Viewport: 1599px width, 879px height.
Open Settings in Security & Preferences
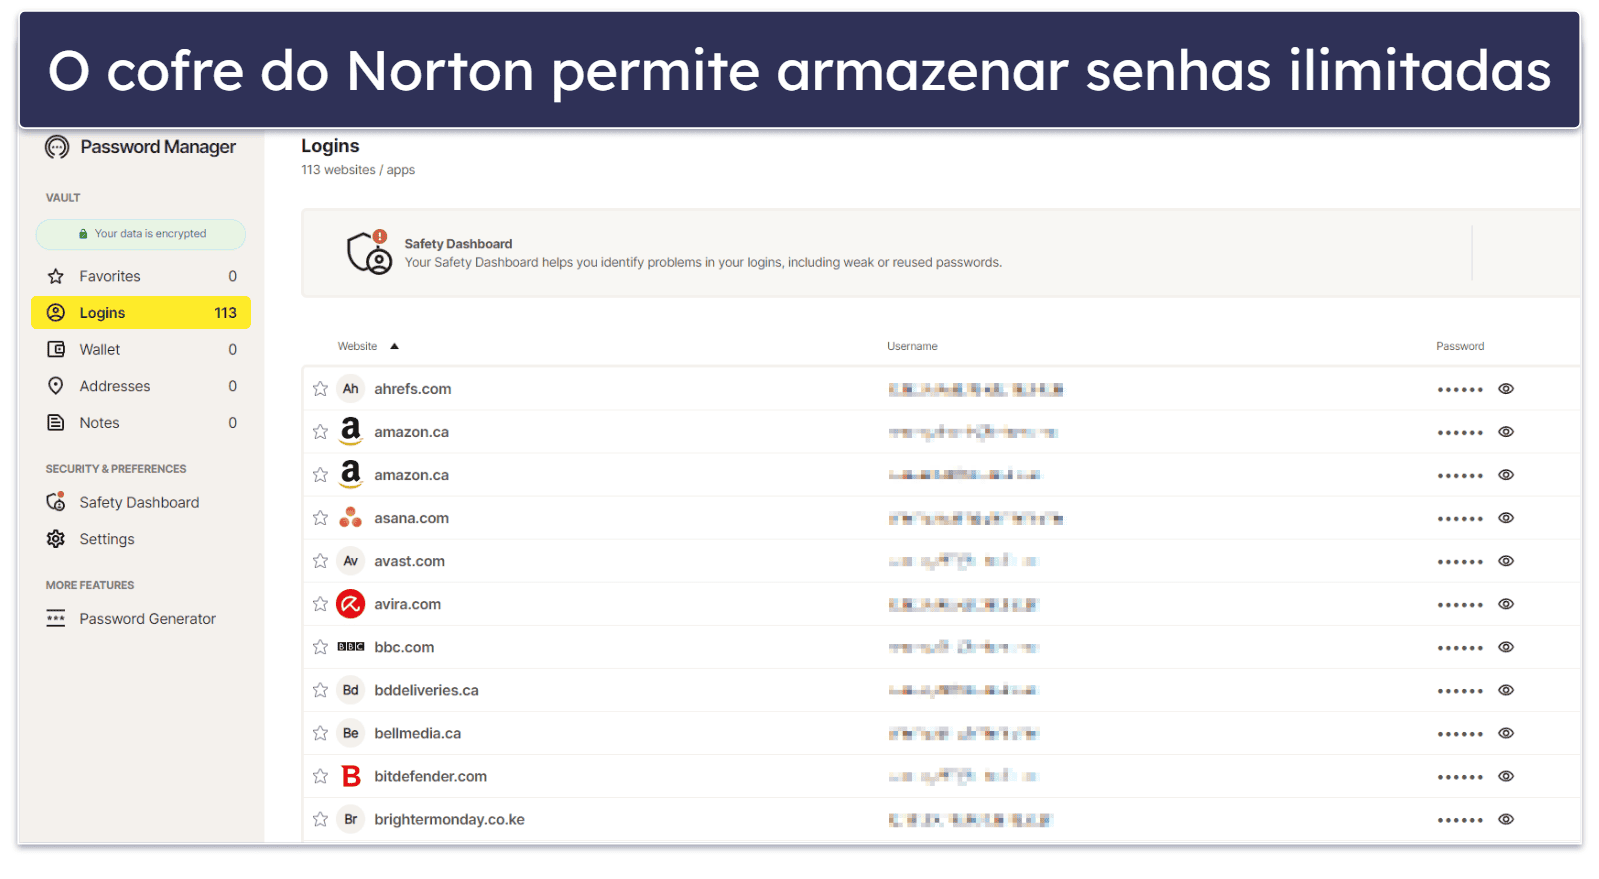click(106, 539)
